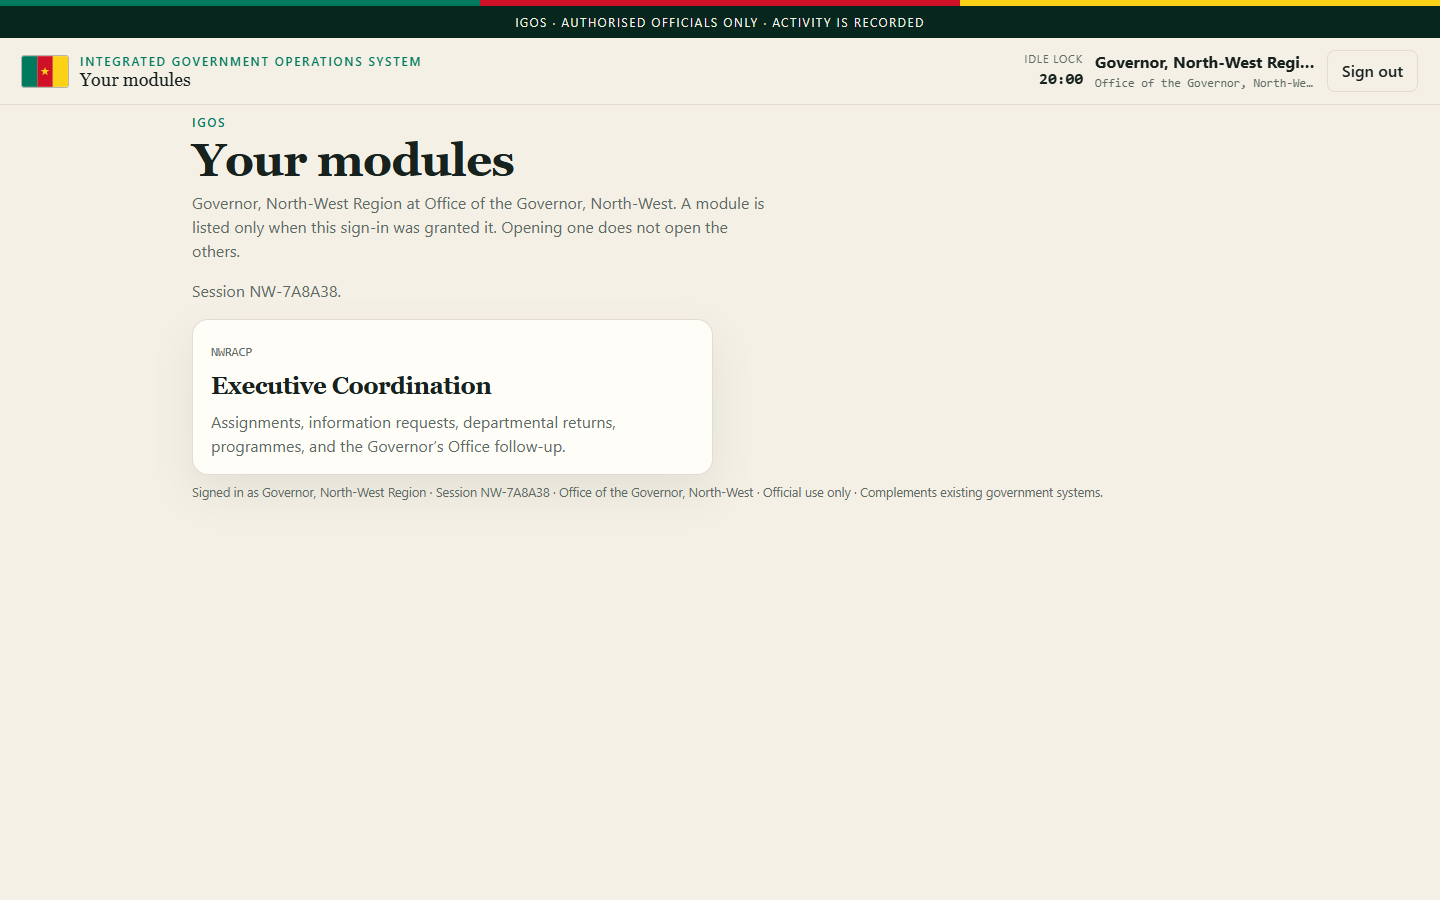Click the 'Assignments, information requests' card description
Screen dimensions: 1440x900
(413, 434)
